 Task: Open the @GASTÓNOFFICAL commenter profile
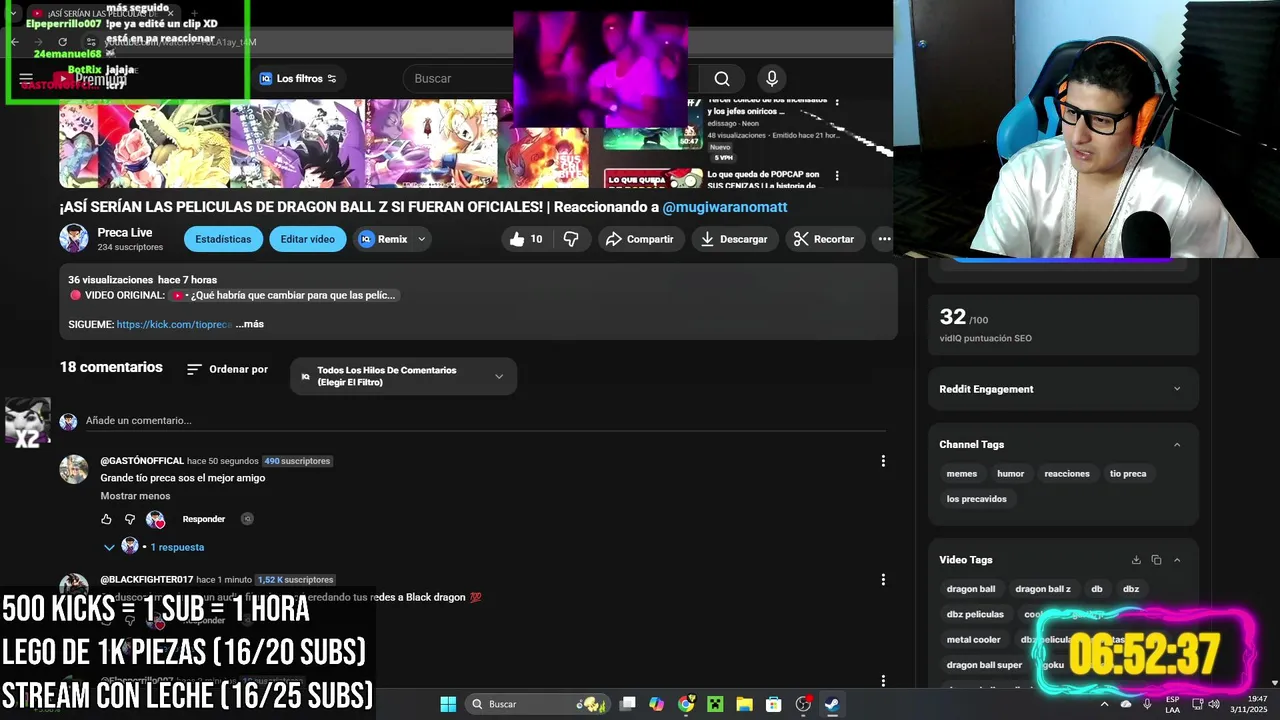tap(142, 461)
